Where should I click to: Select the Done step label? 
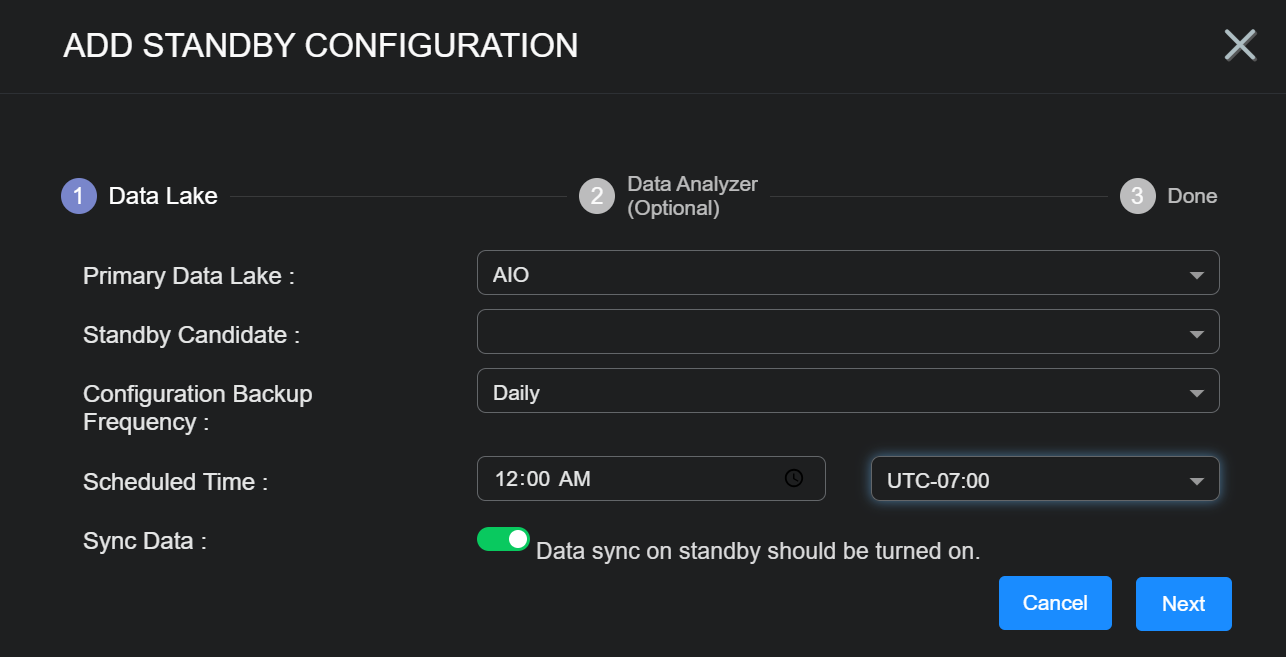(x=1192, y=196)
